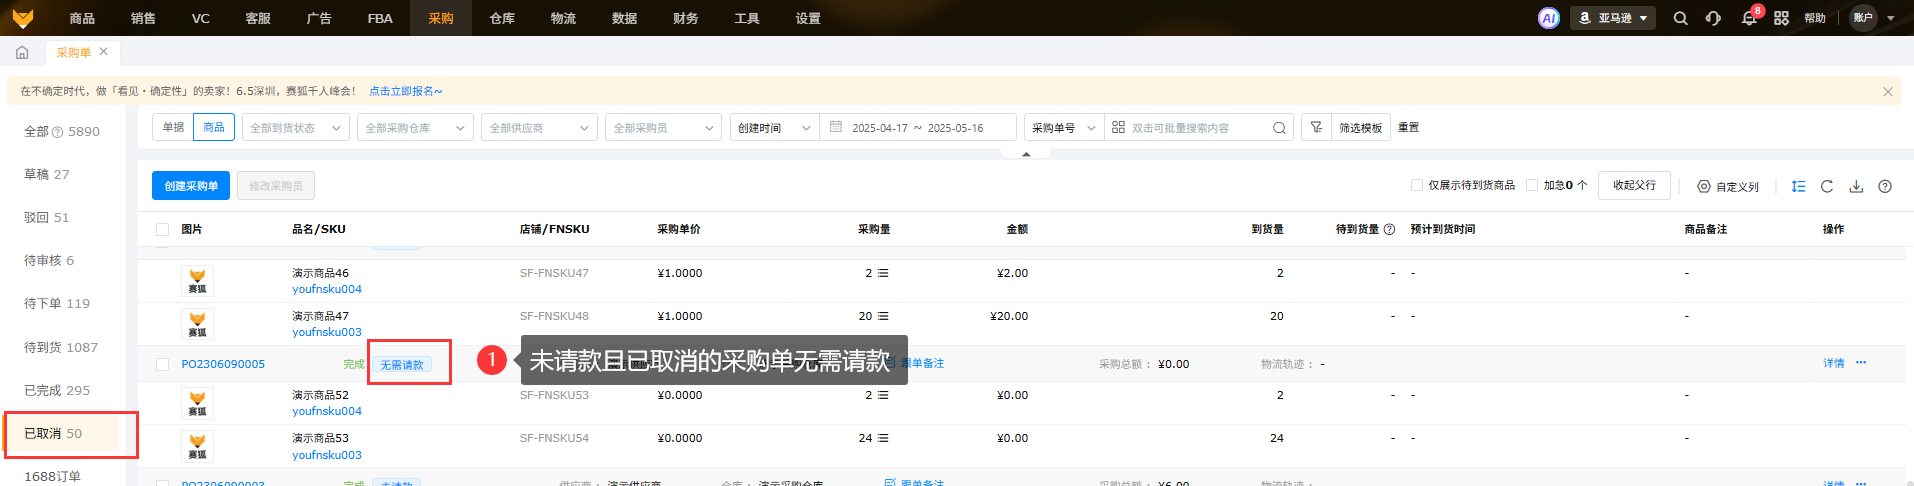Open the custom columns hexagon icon
The height and width of the screenshot is (486, 1914).
click(x=1704, y=186)
